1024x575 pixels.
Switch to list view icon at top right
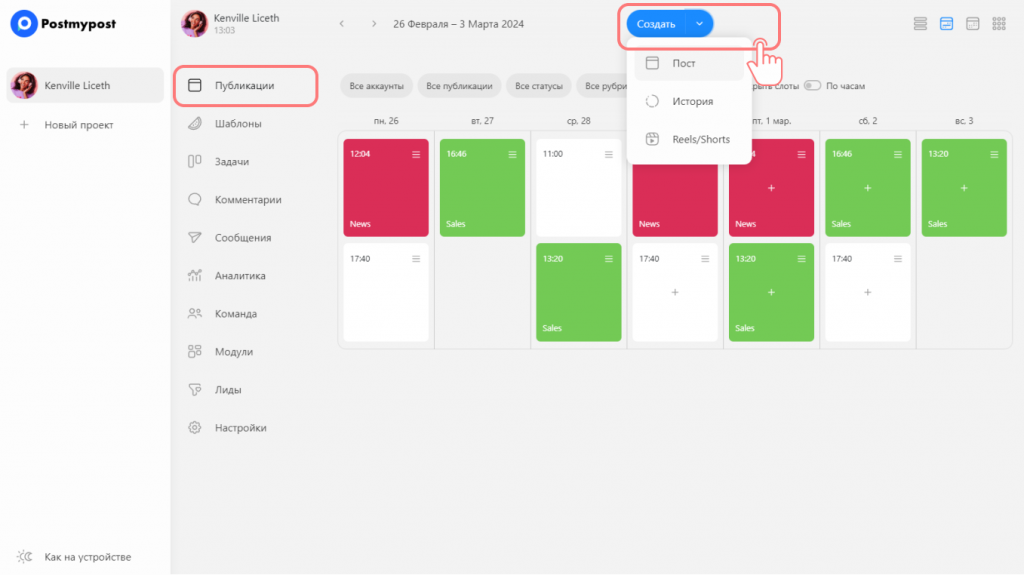[920, 24]
